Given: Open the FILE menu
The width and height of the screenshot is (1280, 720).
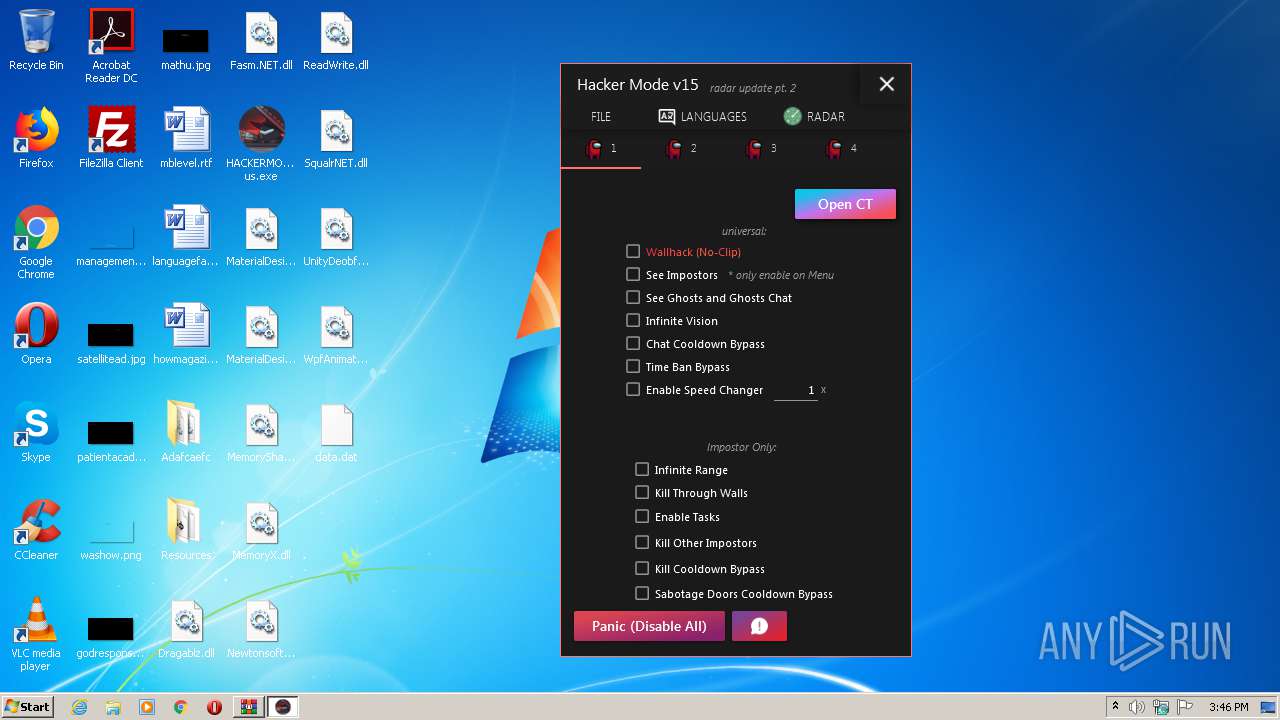Looking at the screenshot, I should pyautogui.click(x=601, y=116).
